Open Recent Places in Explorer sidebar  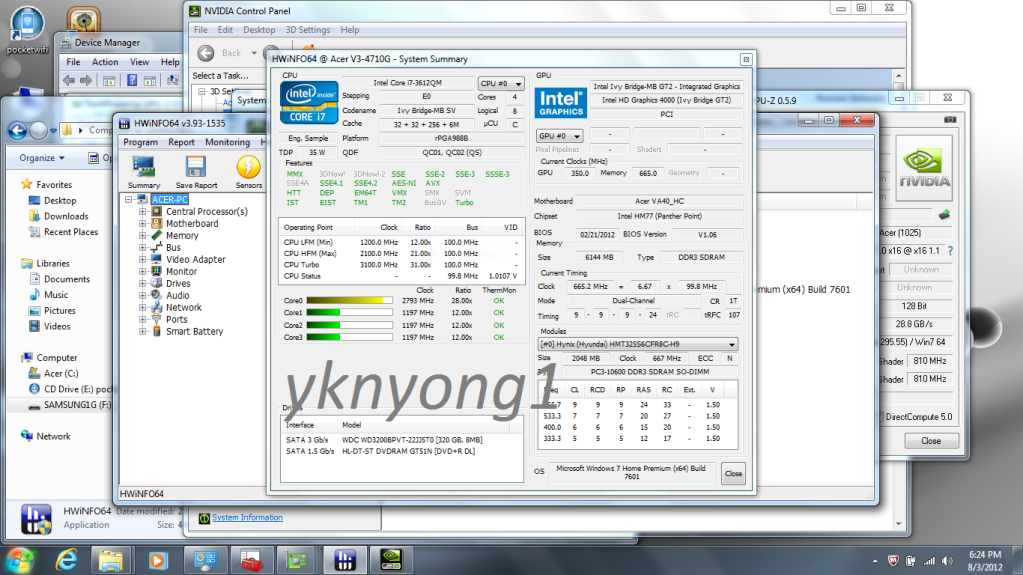[70, 232]
